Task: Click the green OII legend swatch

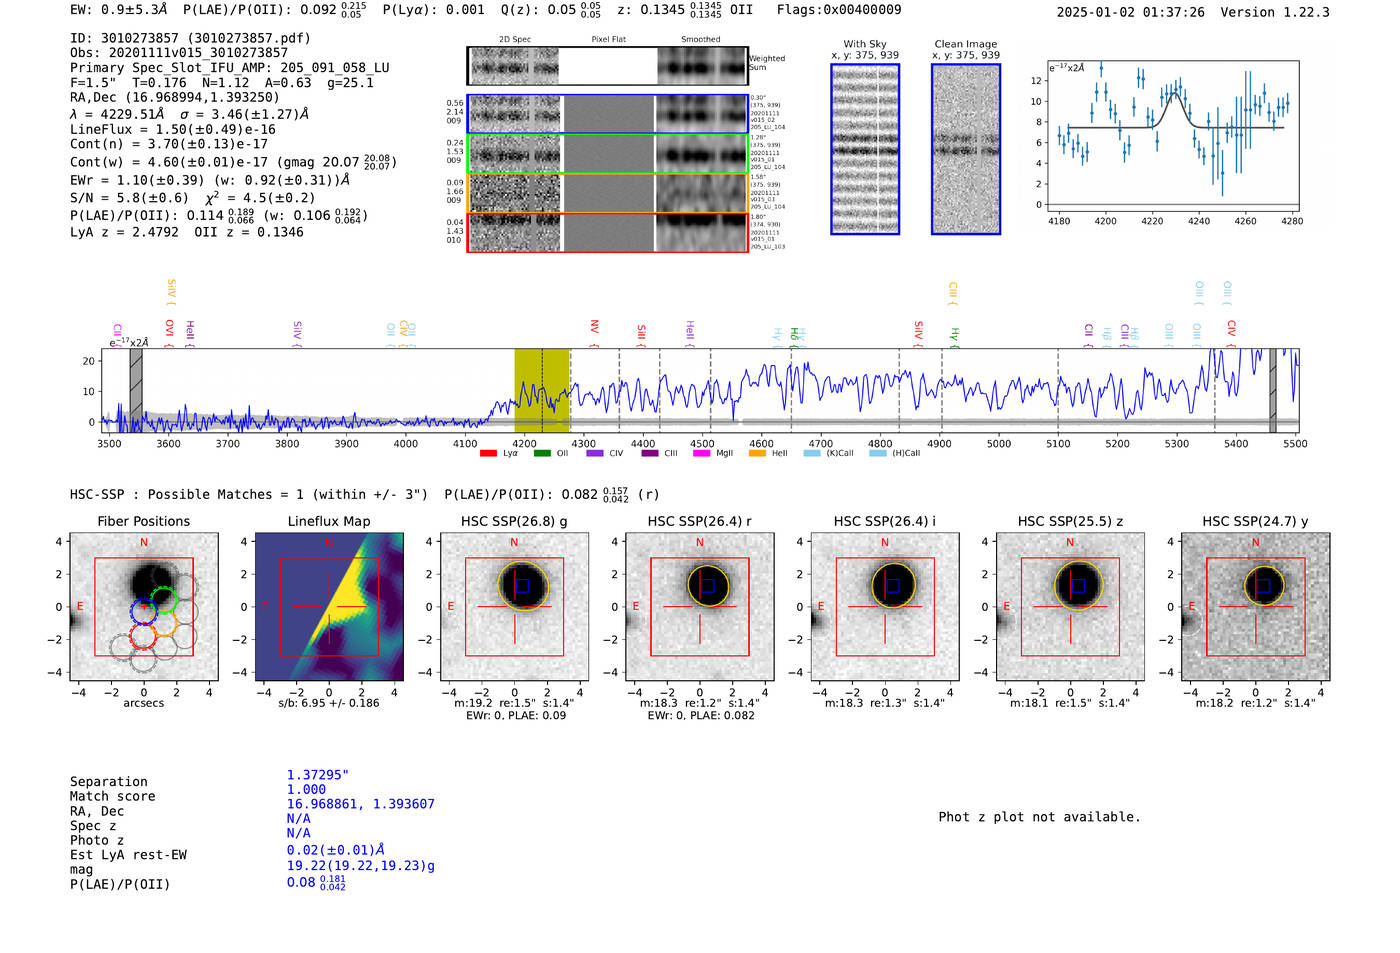Action: [x=542, y=453]
